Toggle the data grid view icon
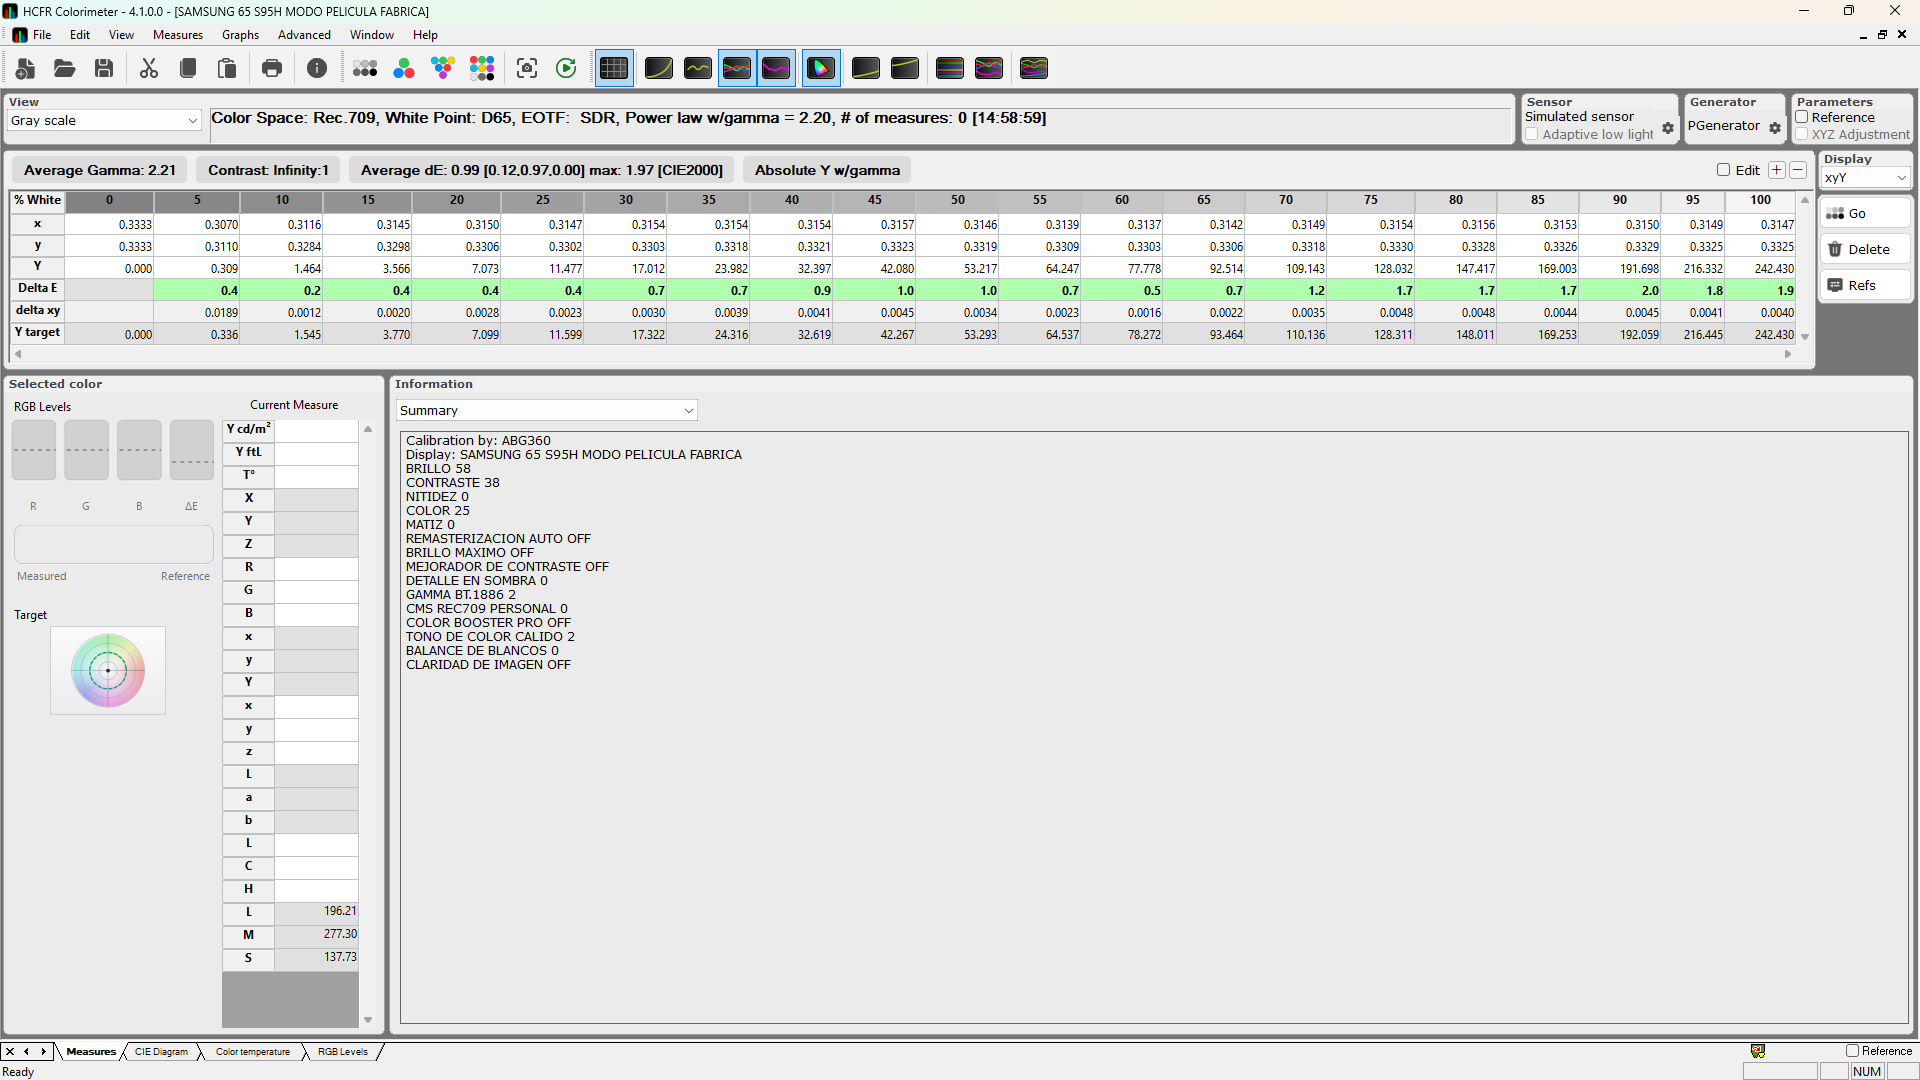This screenshot has height=1080, width=1920. coord(614,68)
